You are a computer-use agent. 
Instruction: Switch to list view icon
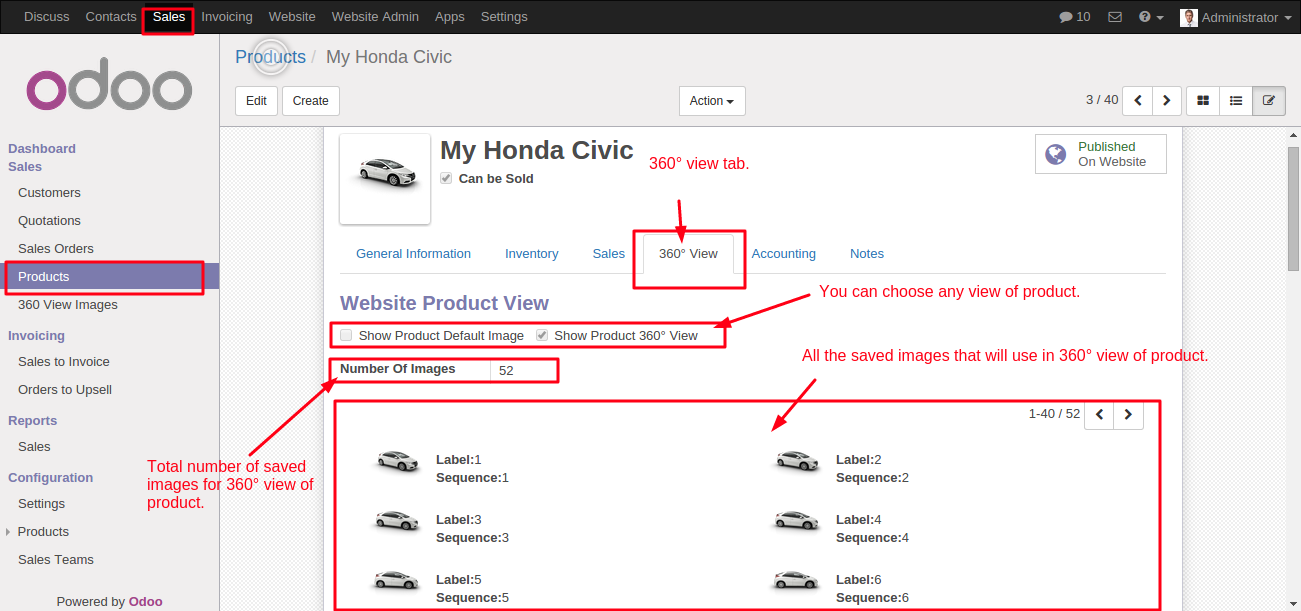1236,101
